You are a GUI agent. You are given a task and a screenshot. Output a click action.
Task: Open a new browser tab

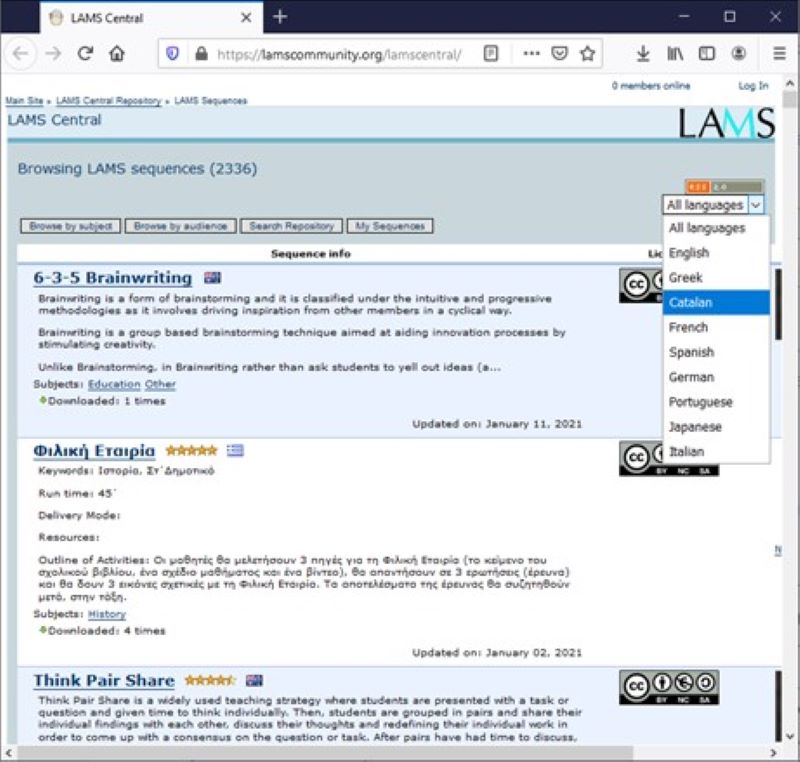(x=280, y=17)
